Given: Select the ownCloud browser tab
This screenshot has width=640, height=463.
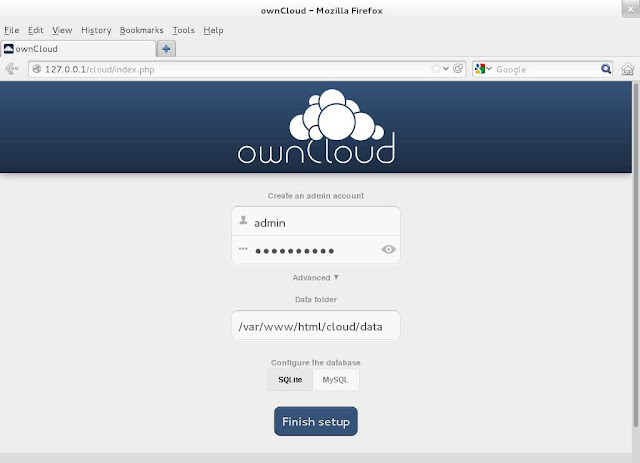Looking at the screenshot, I should pos(78,49).
